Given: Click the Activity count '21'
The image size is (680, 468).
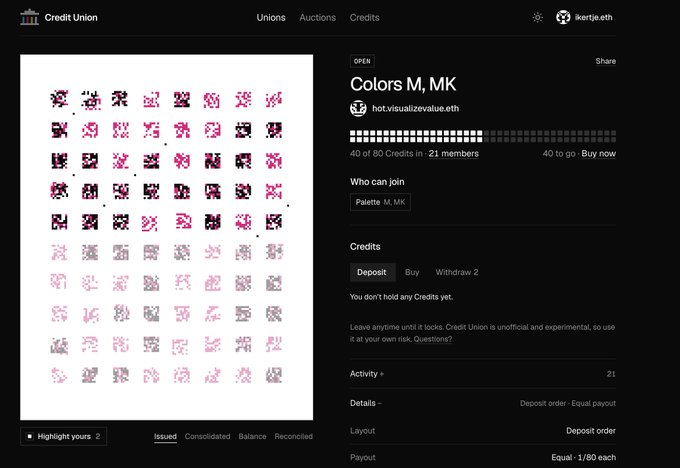Looking at the screenshot, I should coord(611,374).
